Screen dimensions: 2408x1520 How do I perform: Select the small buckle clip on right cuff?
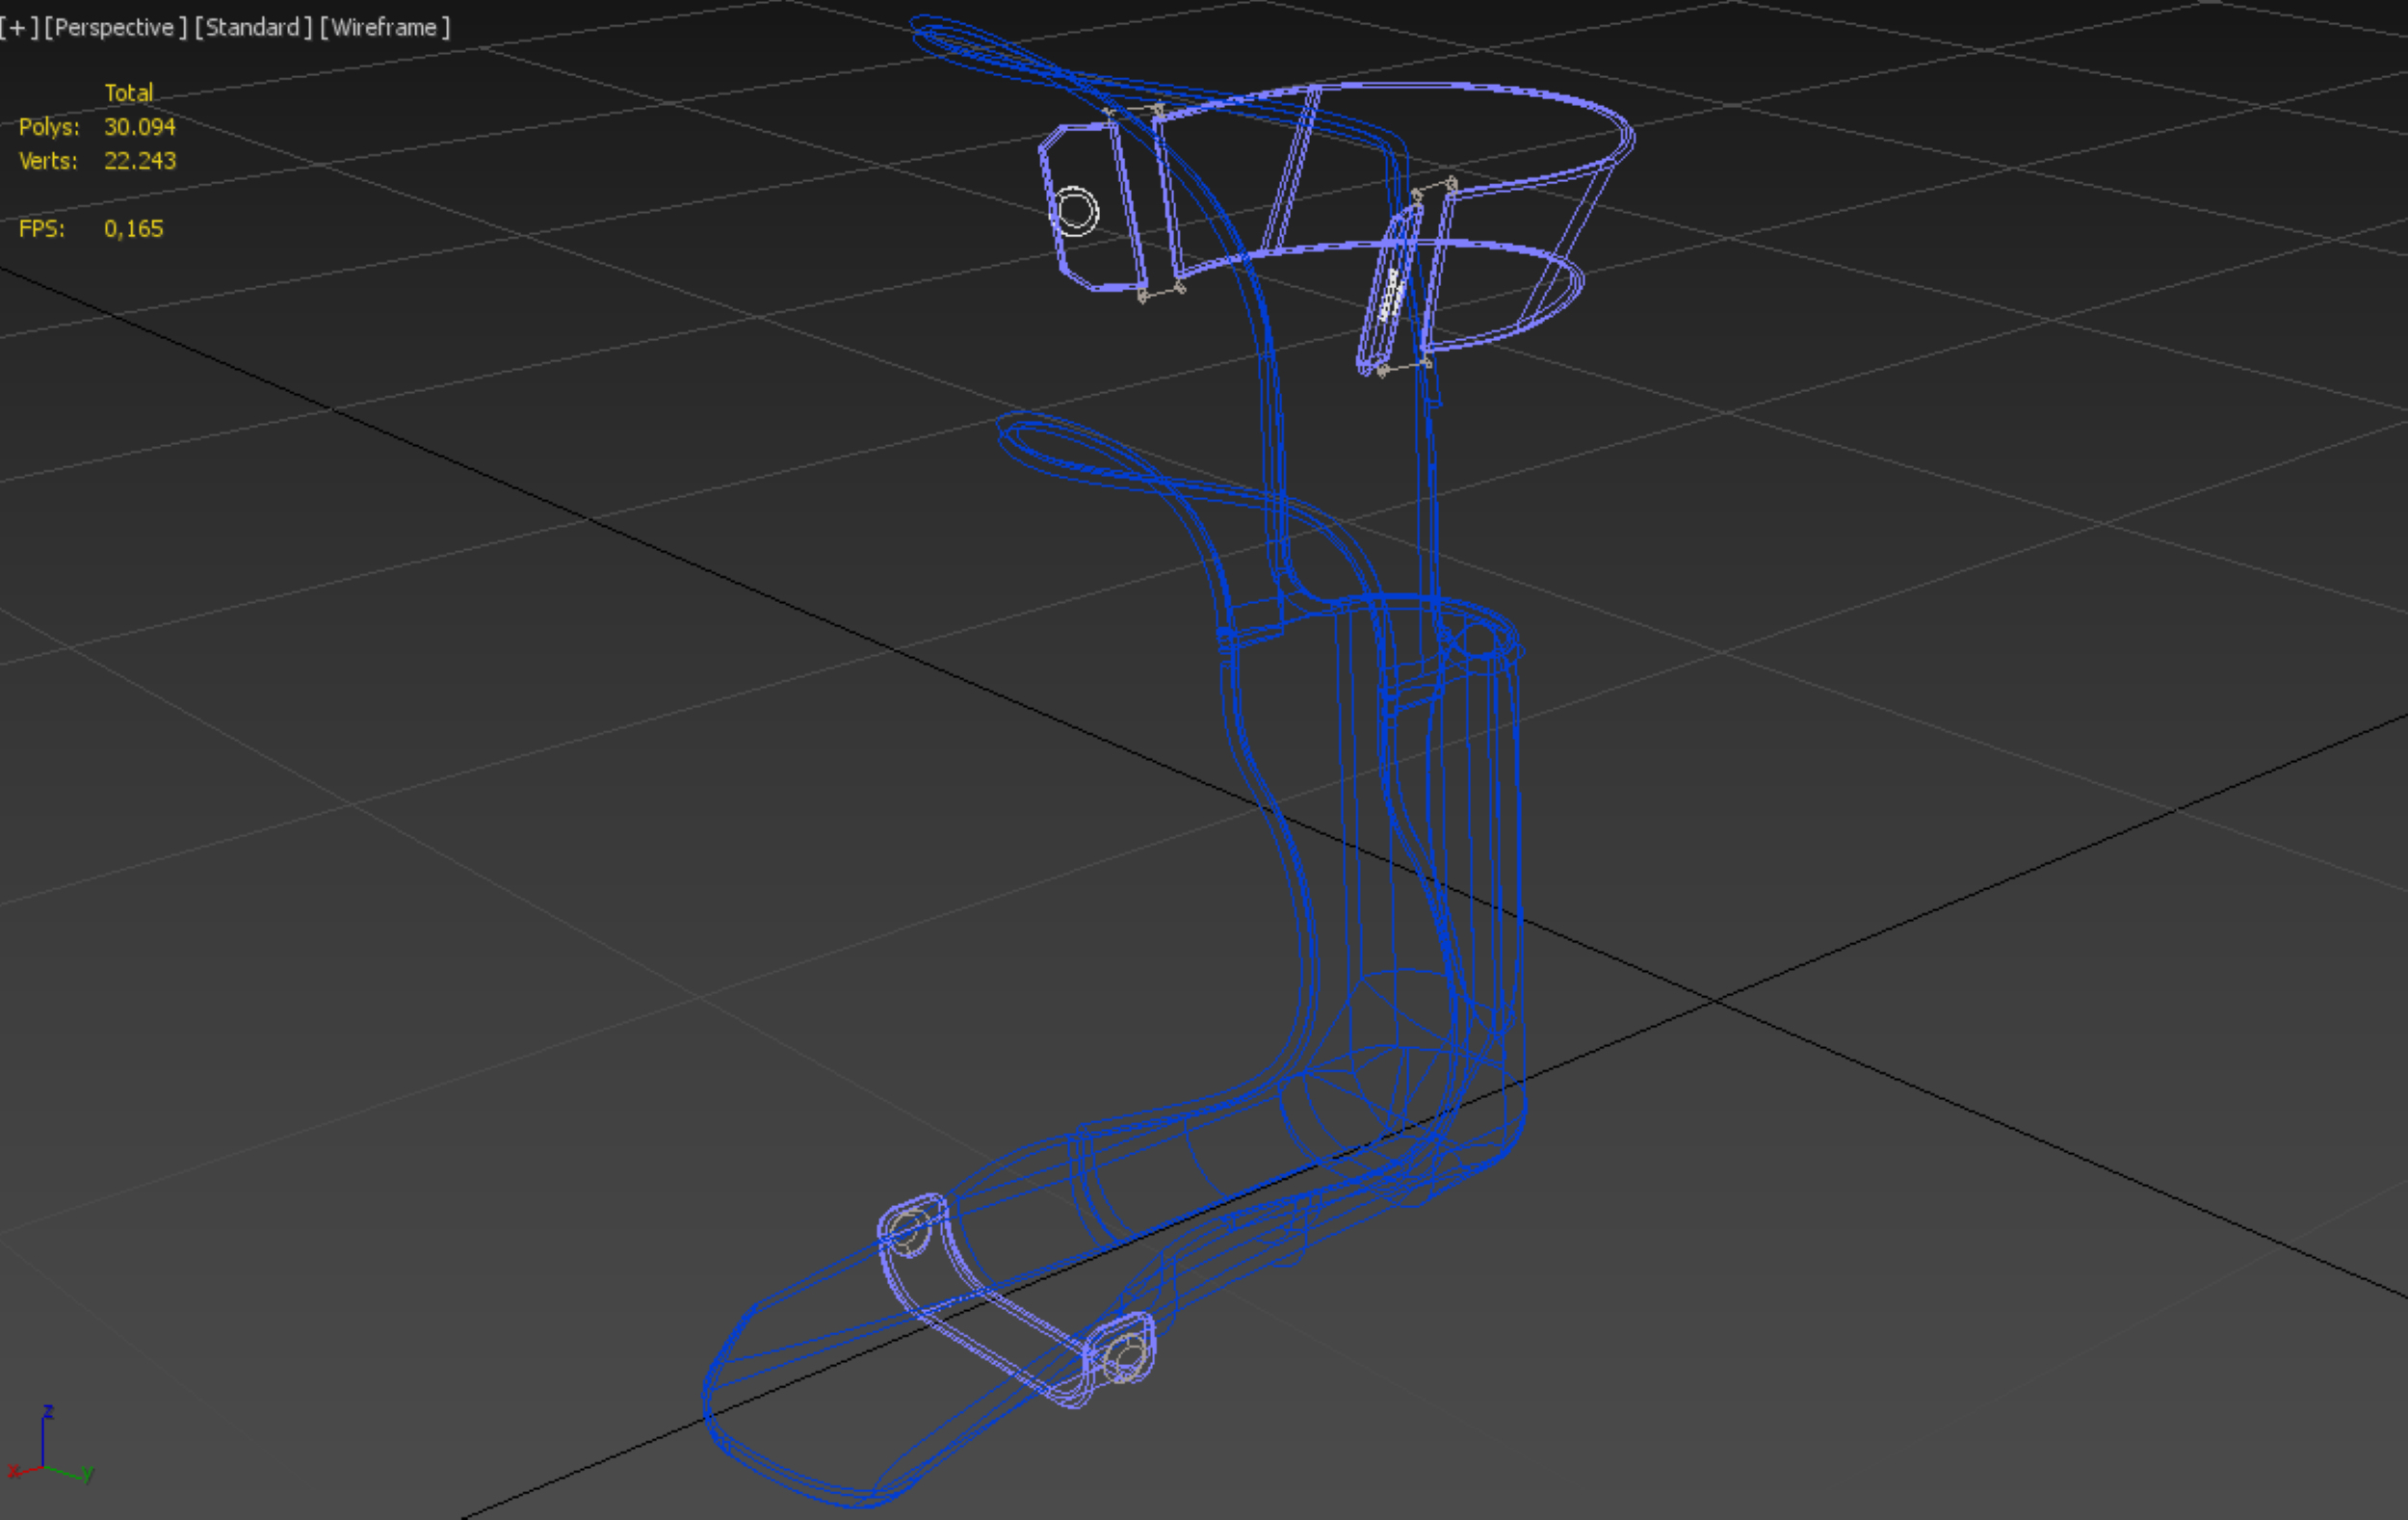pyautogui.click(x=1389, y=293)
